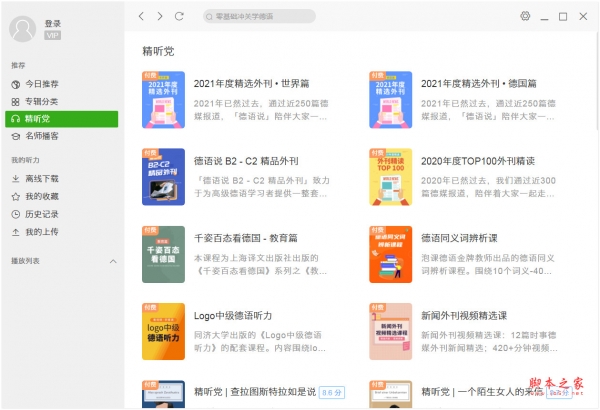Click the 精听党 headphone icon
This screenshot has height=410, width=600.
15,119
